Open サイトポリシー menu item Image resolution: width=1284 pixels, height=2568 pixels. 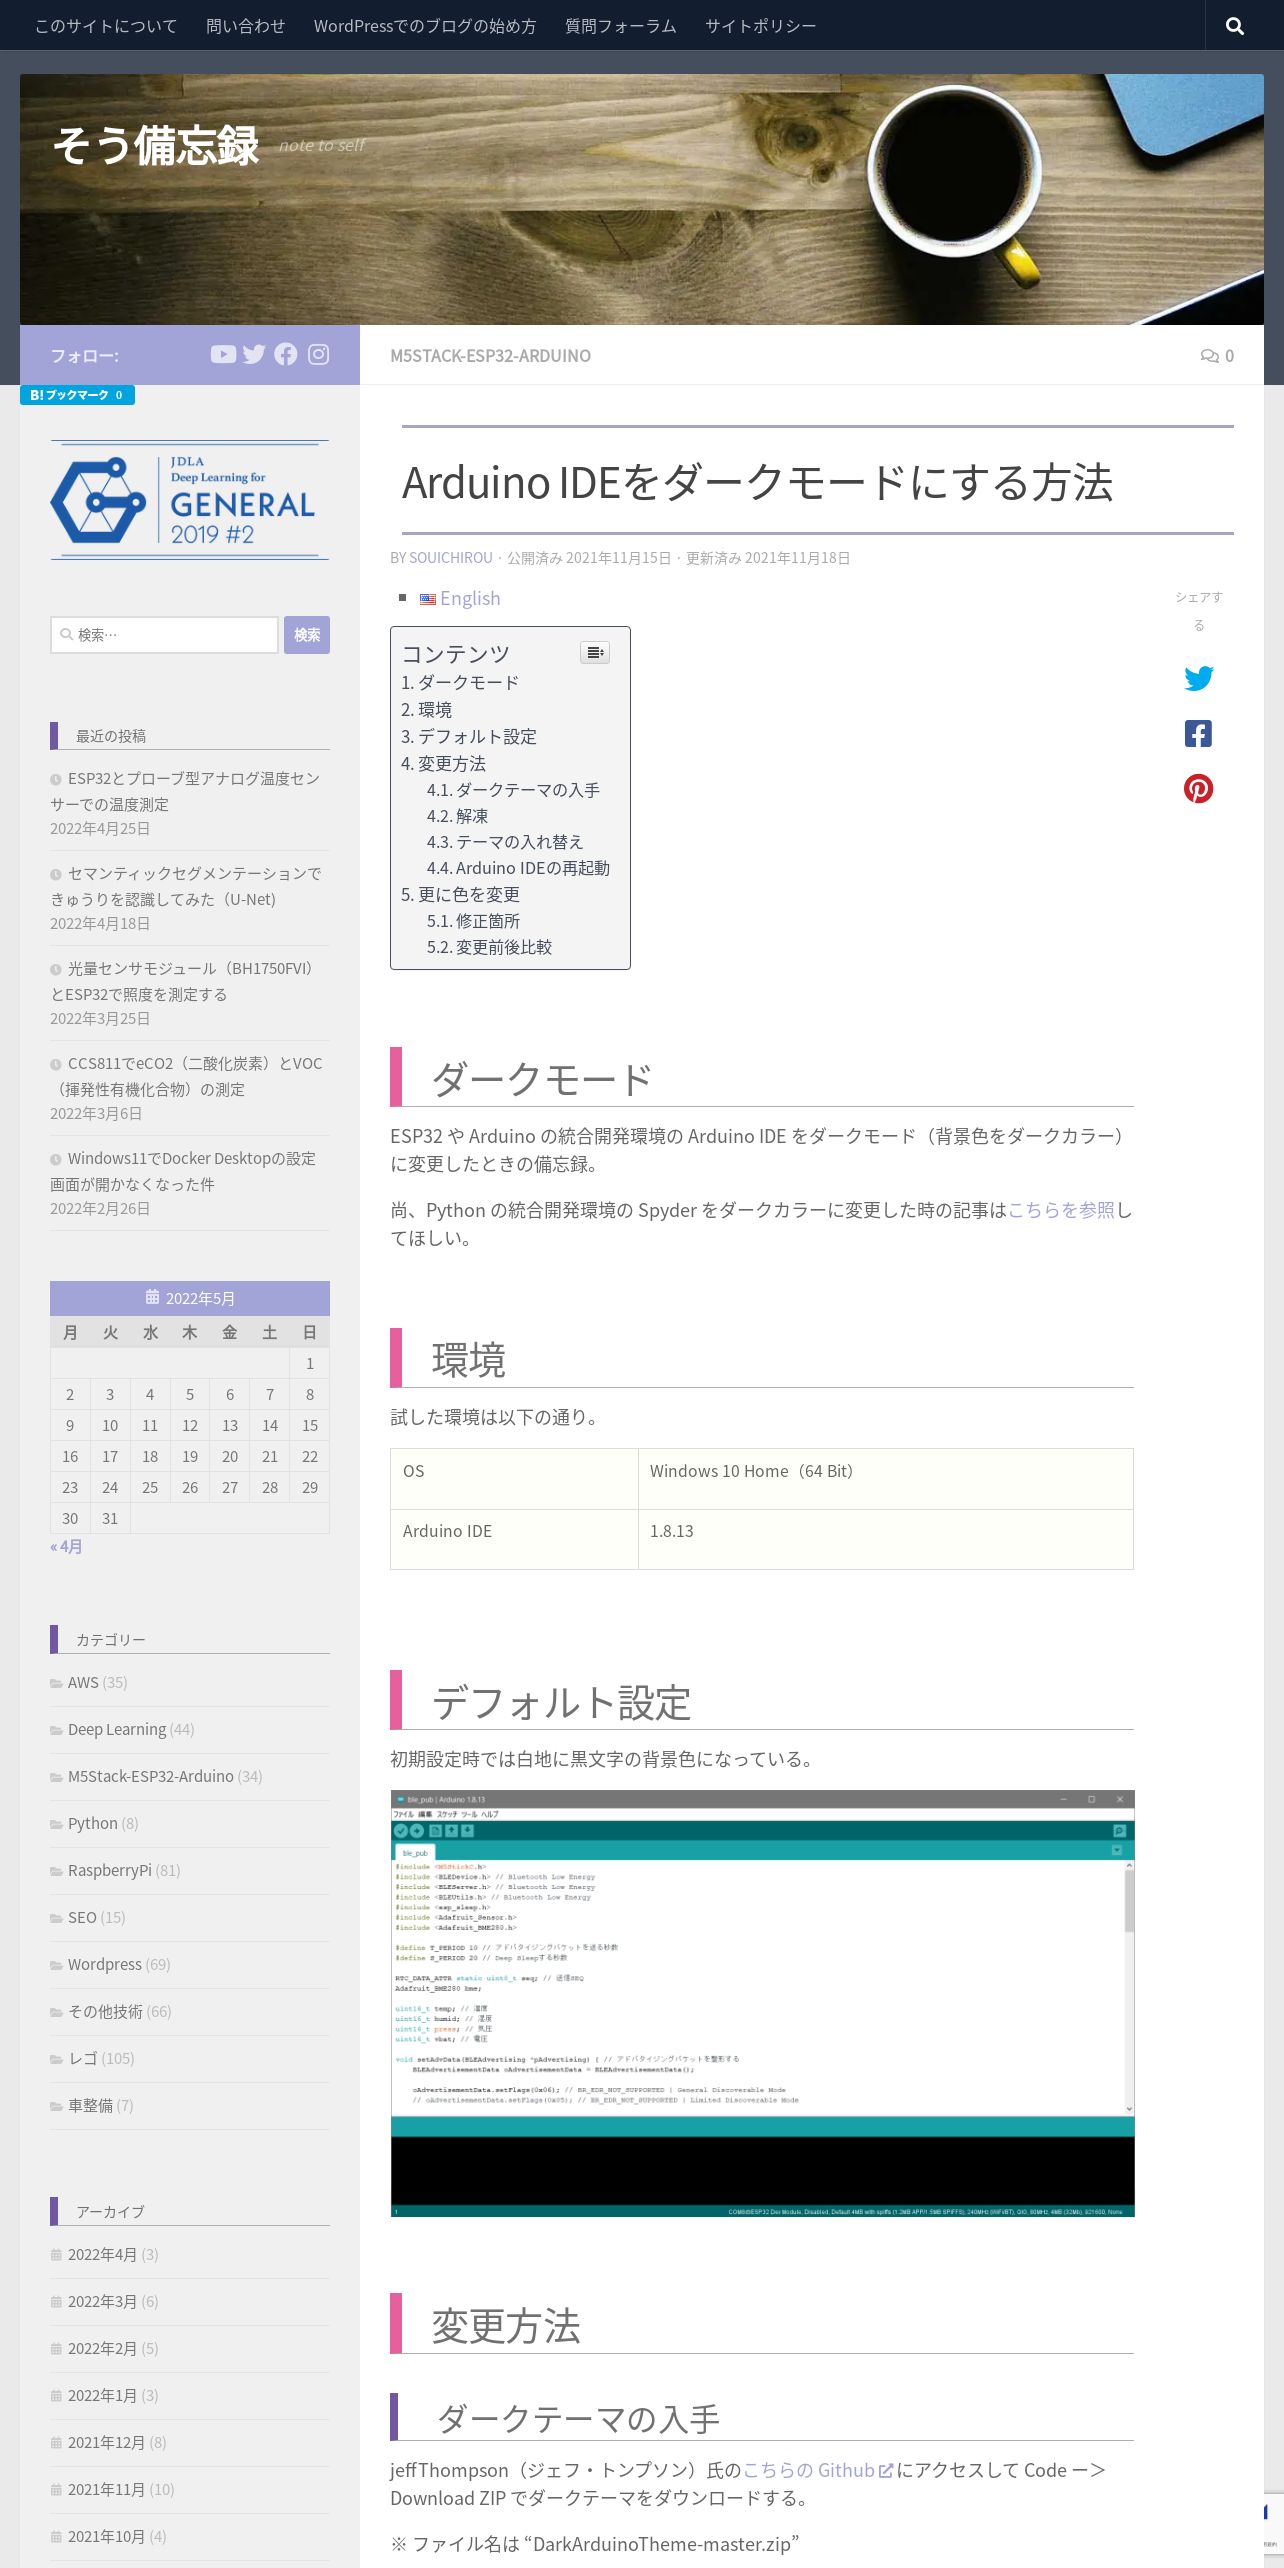pos(760,26)
